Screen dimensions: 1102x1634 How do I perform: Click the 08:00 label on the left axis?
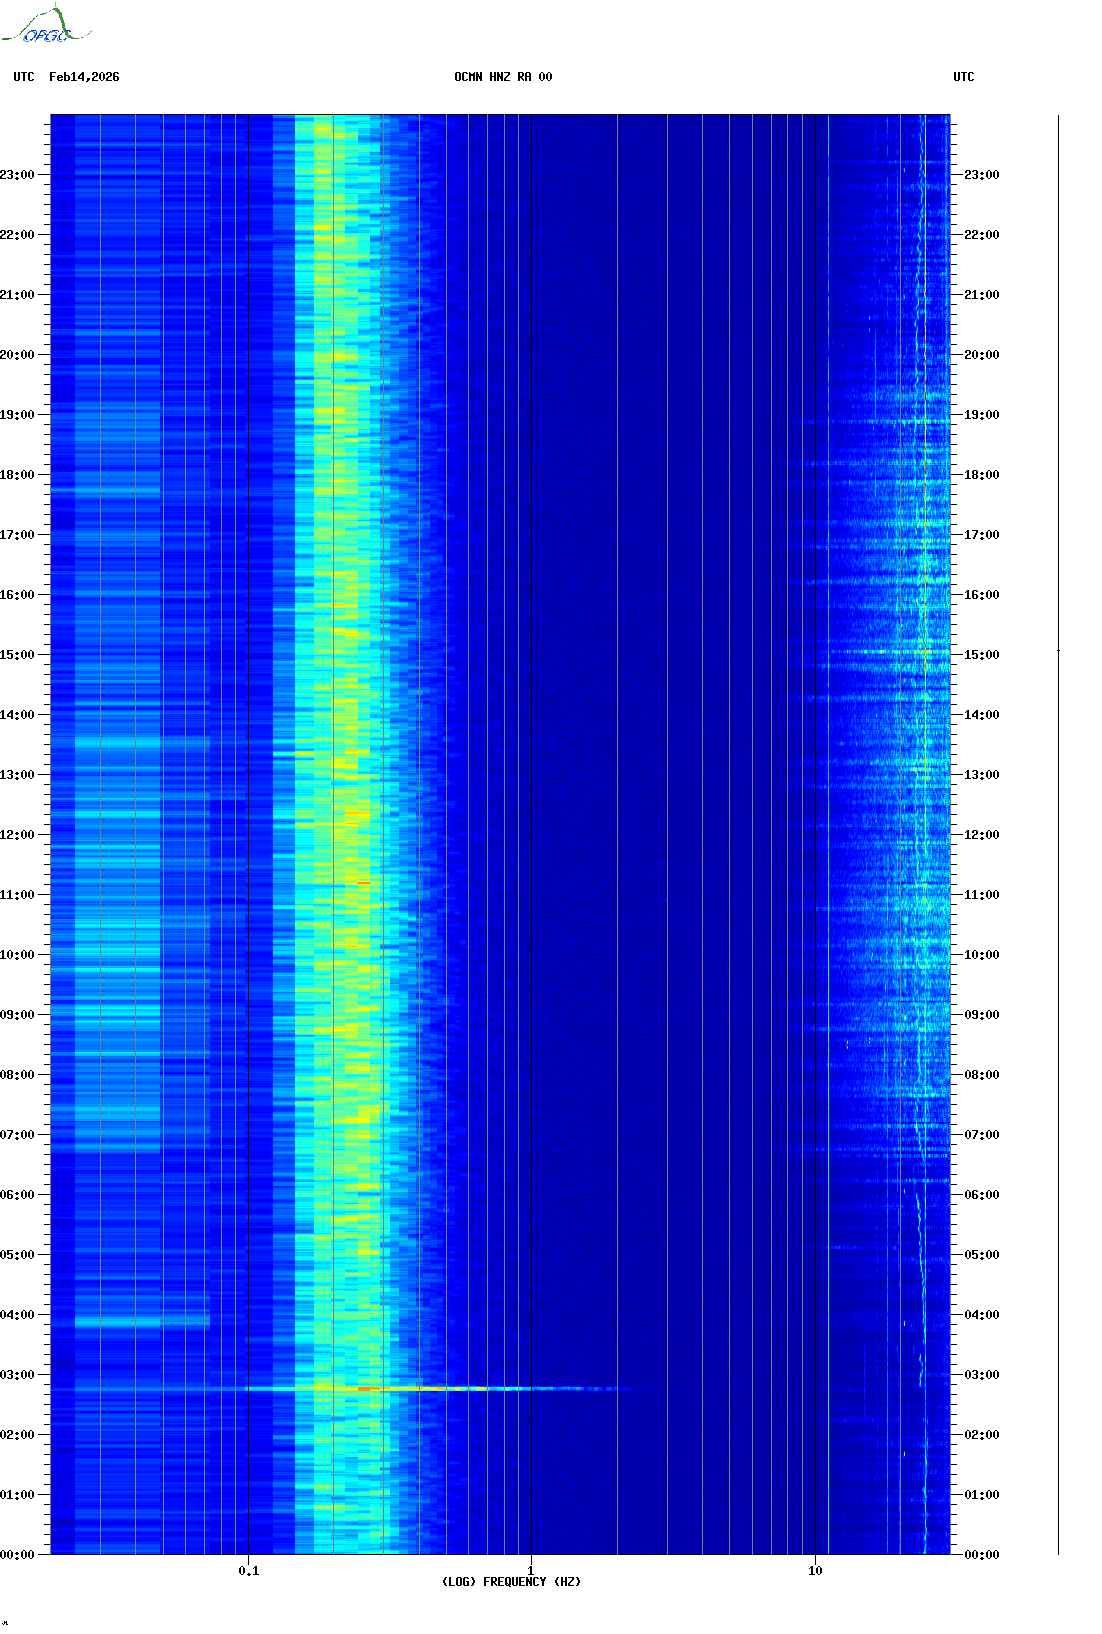click(x=17, y=1075)
